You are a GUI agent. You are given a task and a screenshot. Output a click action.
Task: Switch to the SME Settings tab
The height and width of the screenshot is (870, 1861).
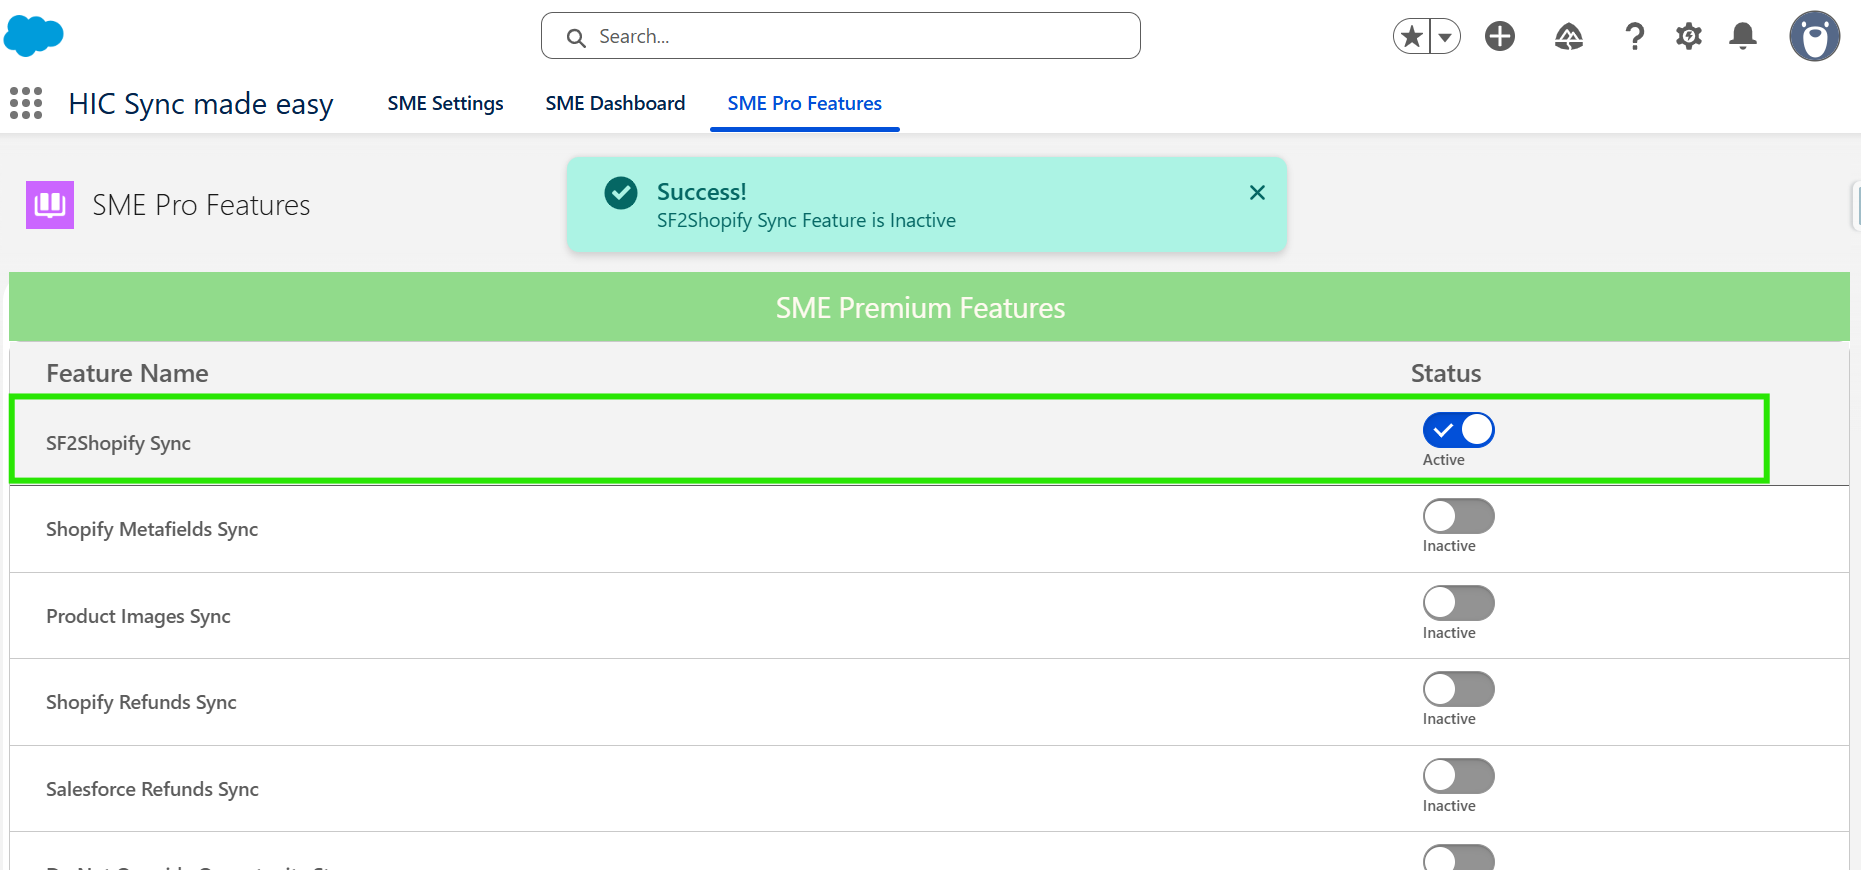445,103
